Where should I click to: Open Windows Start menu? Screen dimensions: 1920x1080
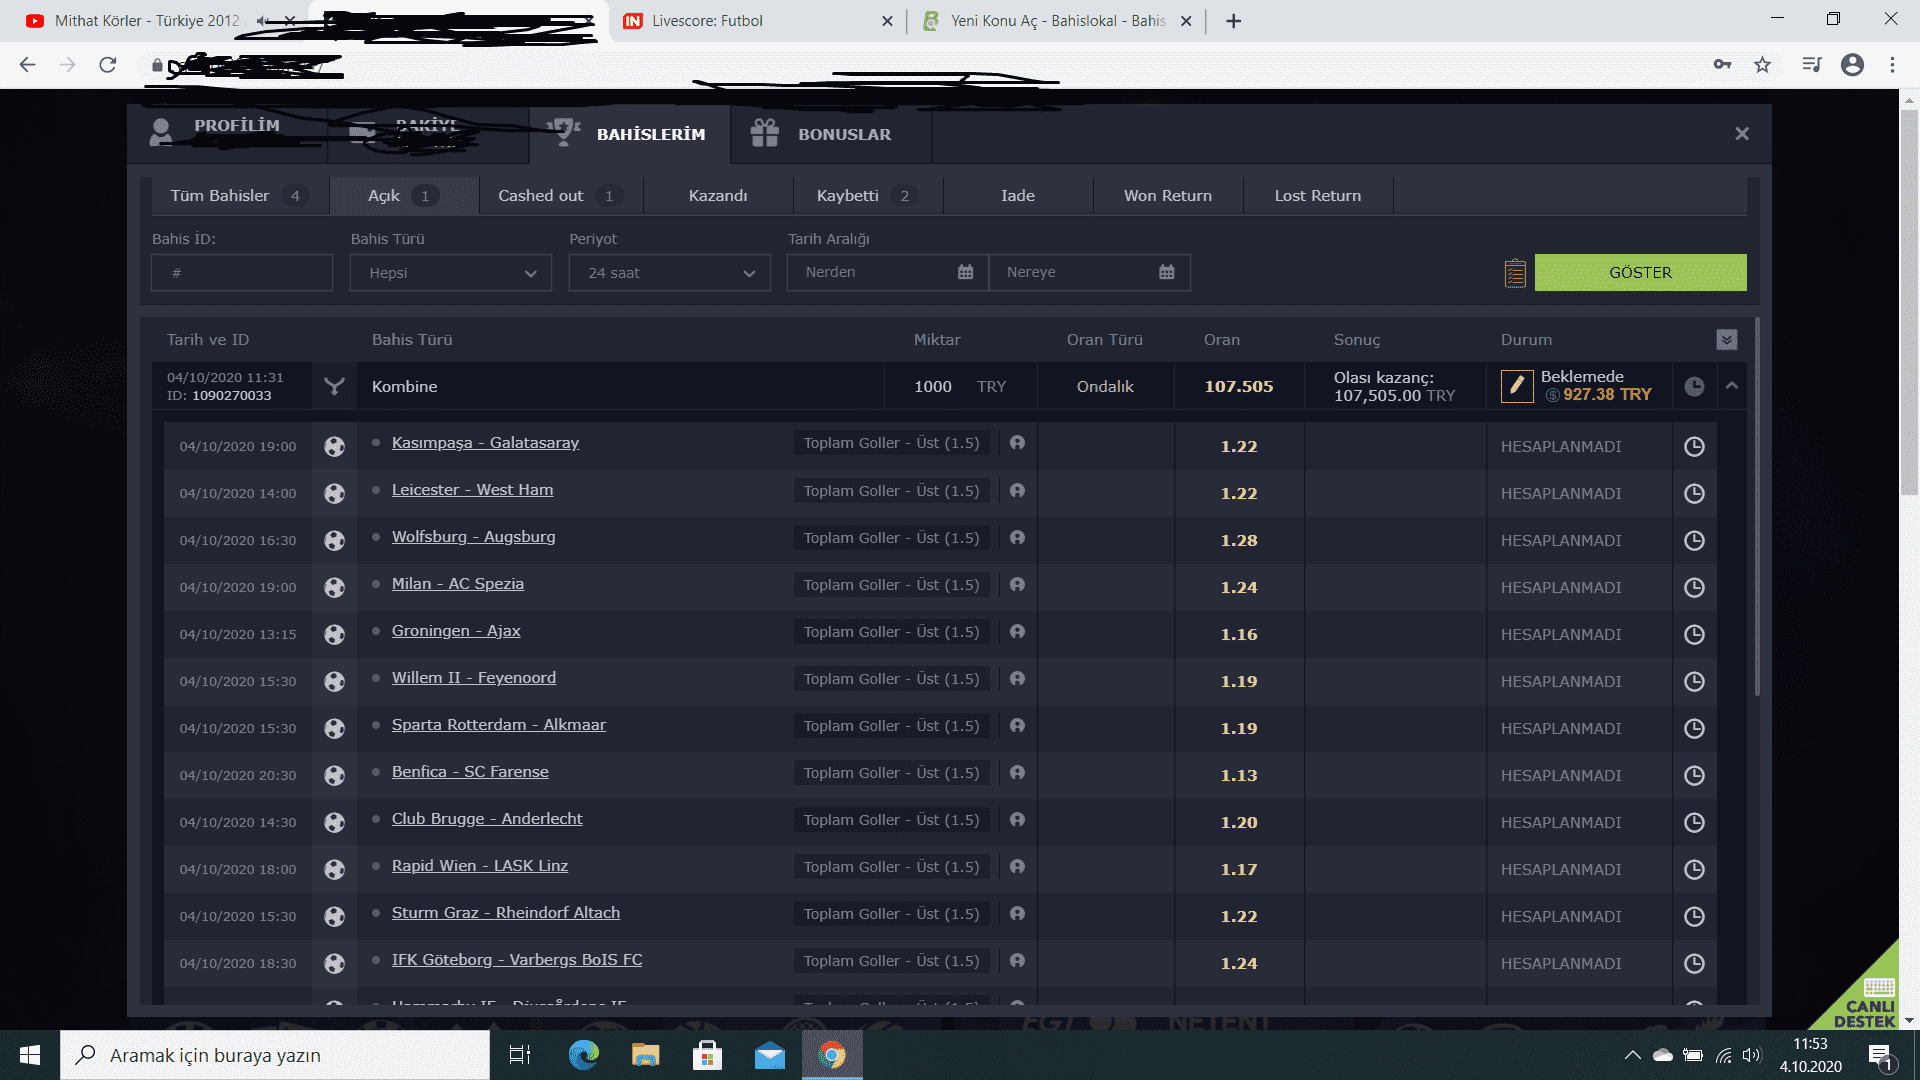tap(30, 1055)
